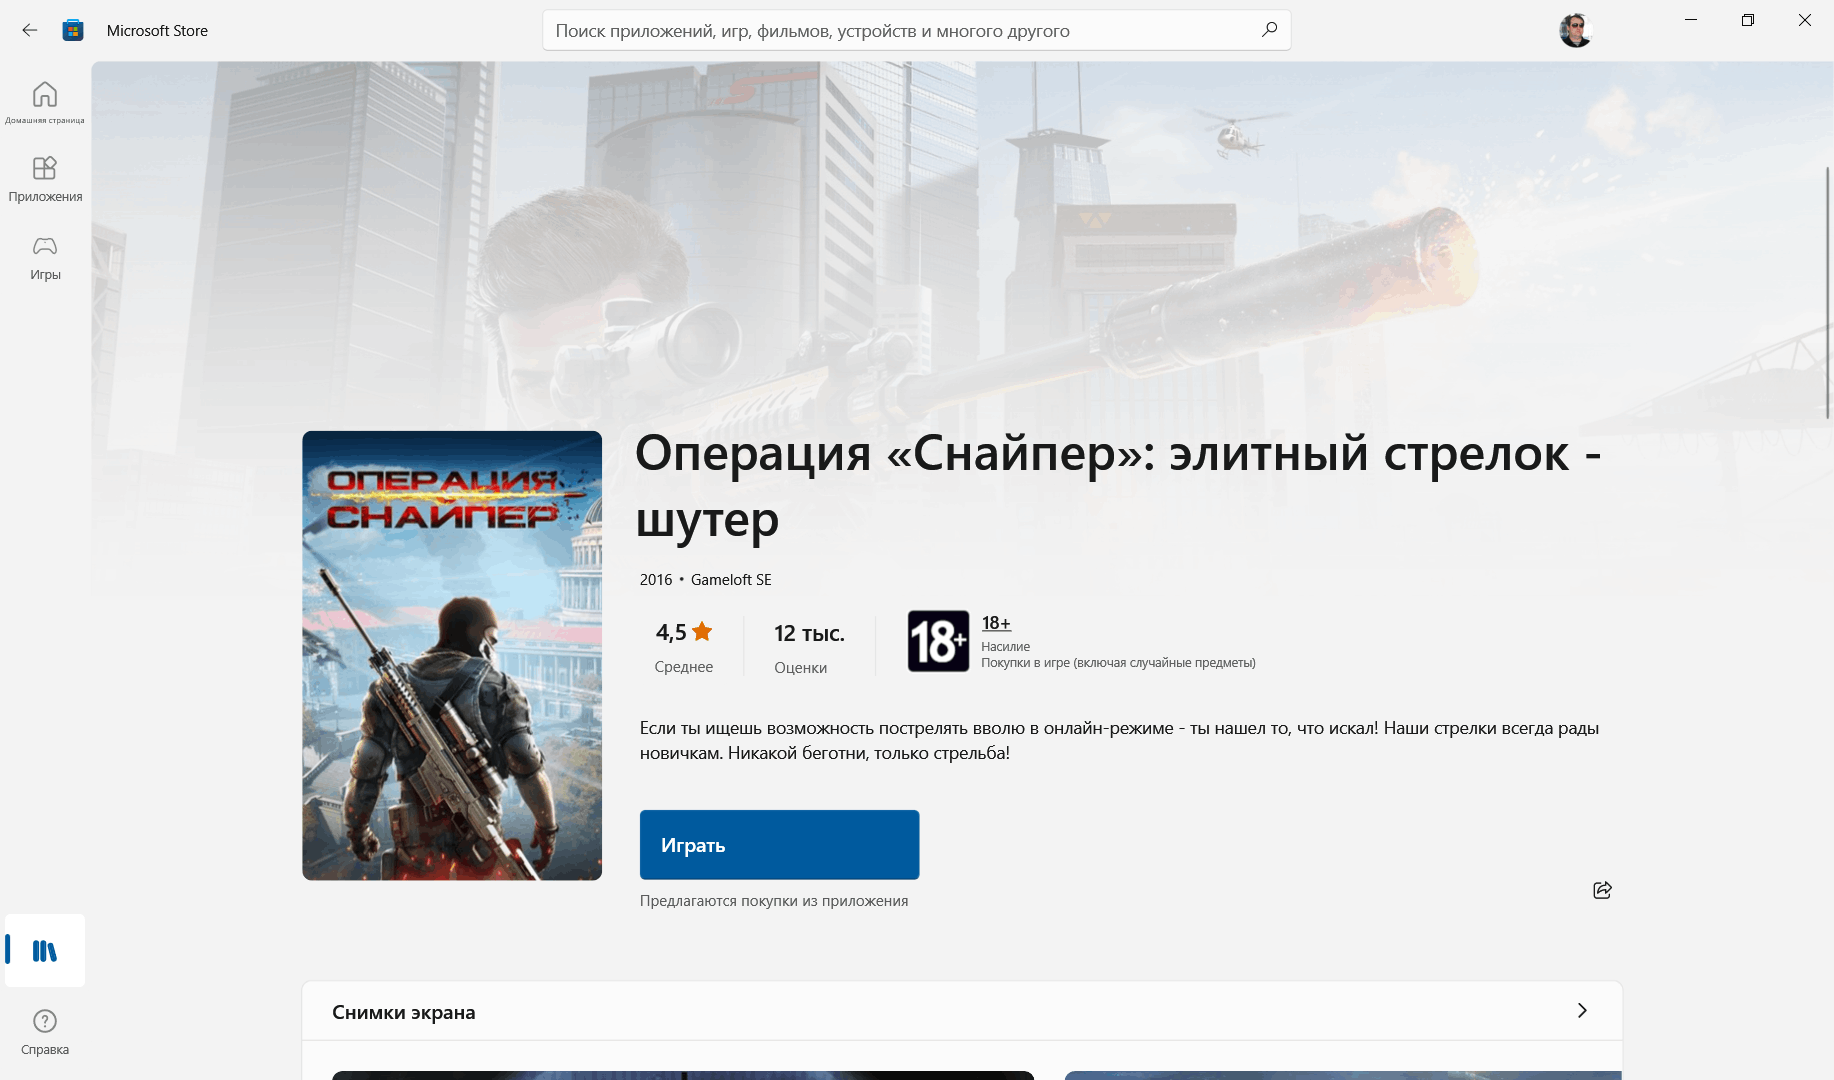
Task: Restore down the Microsoft Store window
Action: click(1748, 20)
